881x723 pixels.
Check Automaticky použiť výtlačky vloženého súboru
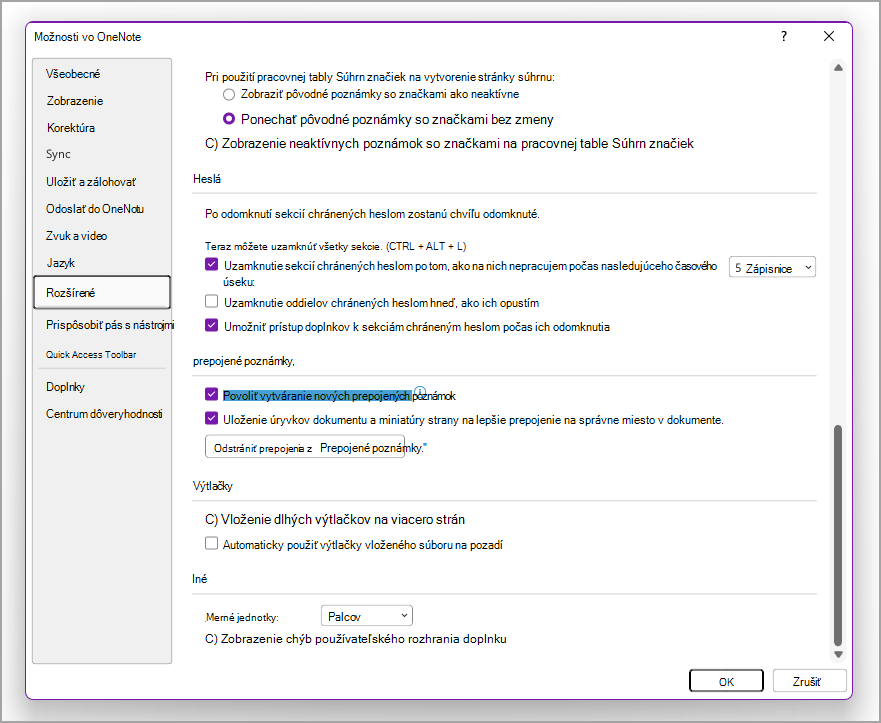coord(211,543)
